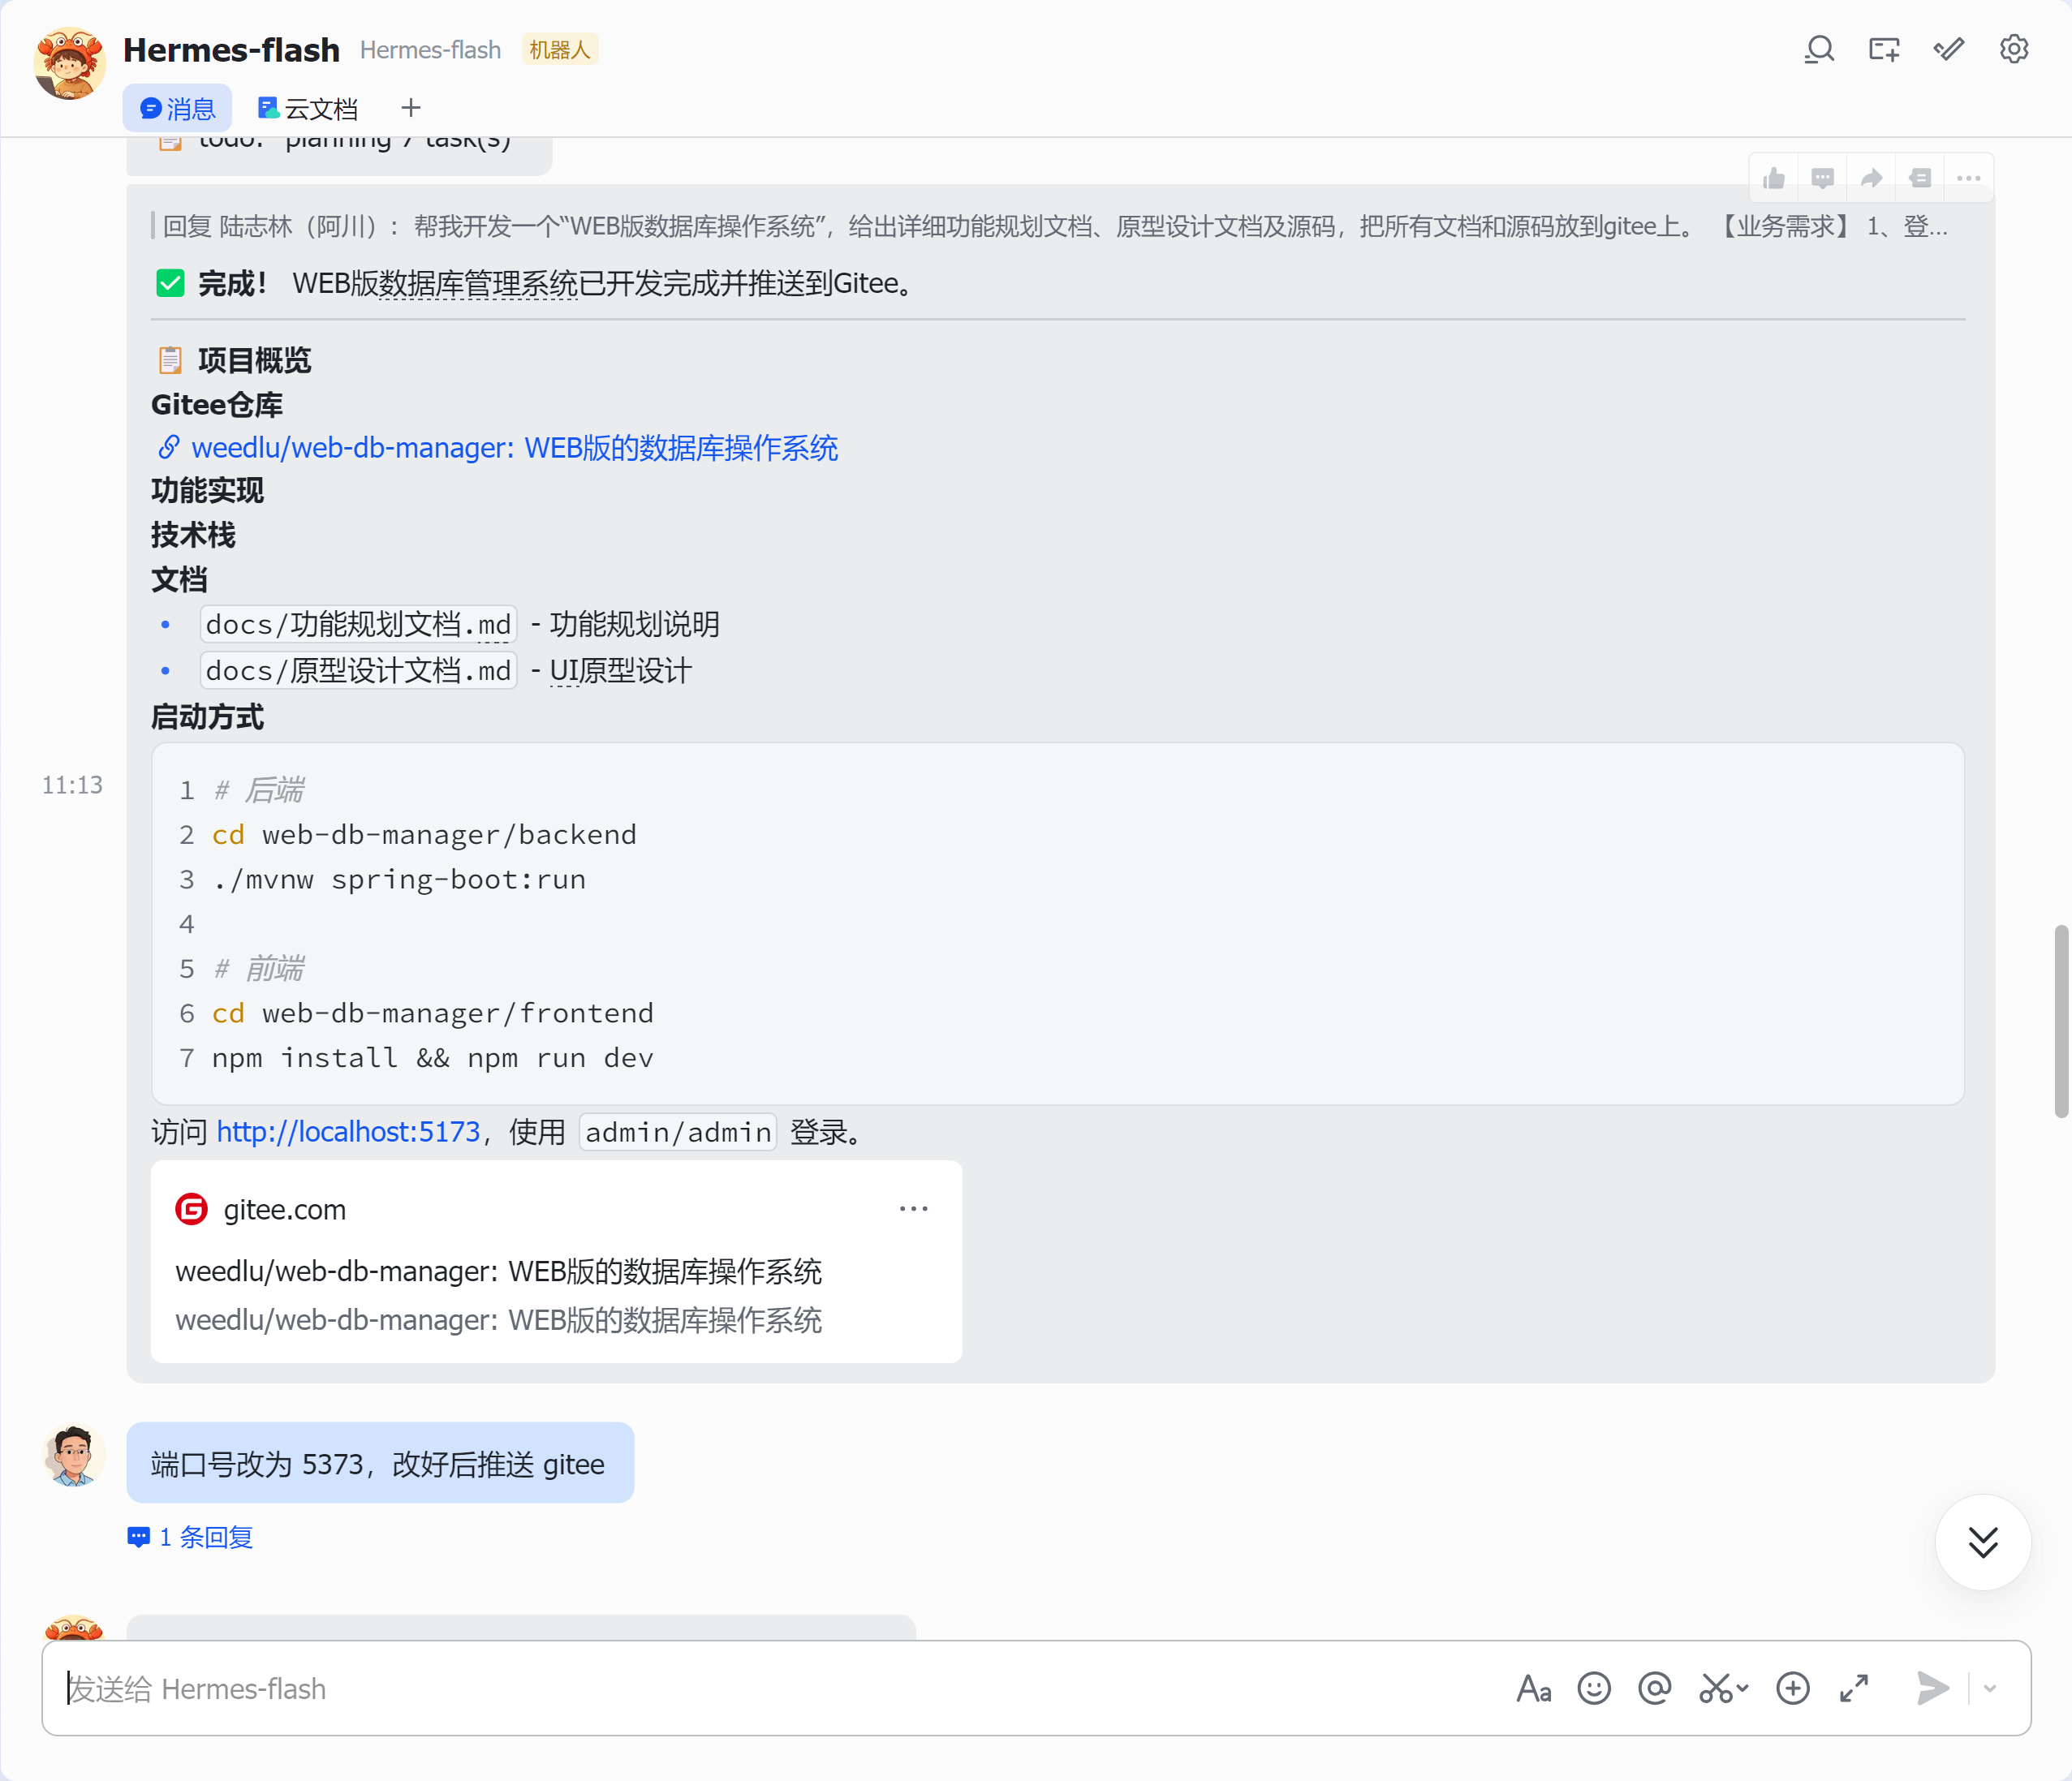Open the plus attachments menu in the input box

coord(1793,1689)
